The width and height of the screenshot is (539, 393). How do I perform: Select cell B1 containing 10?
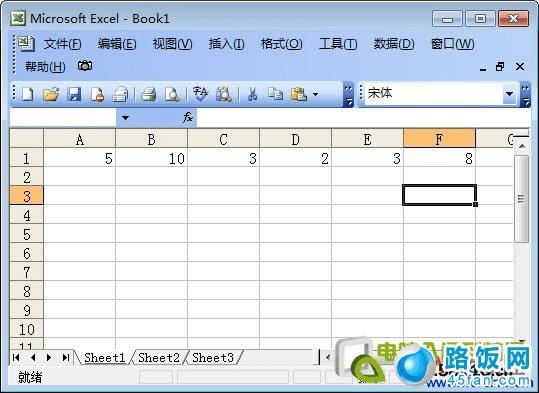click(x=152, y=158)
